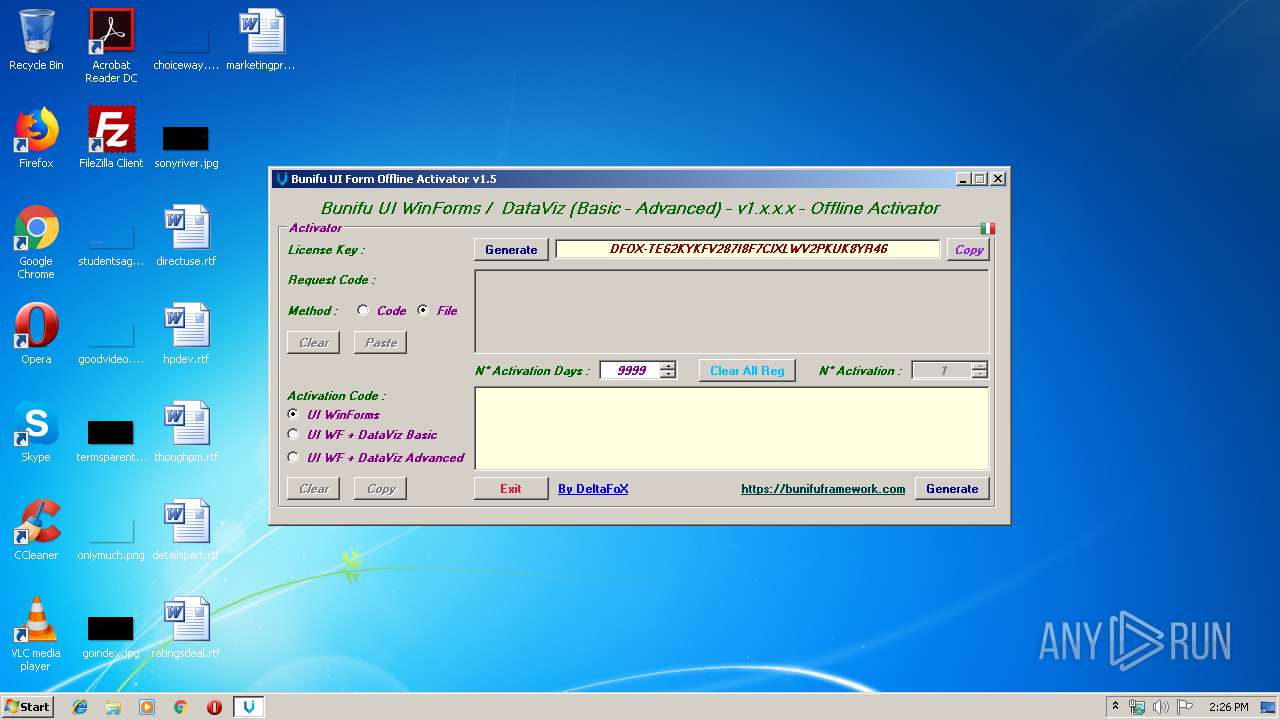Choose UI WF + DataViz Advanced option
The image size is (1280, 720).
tap(293, 457)
